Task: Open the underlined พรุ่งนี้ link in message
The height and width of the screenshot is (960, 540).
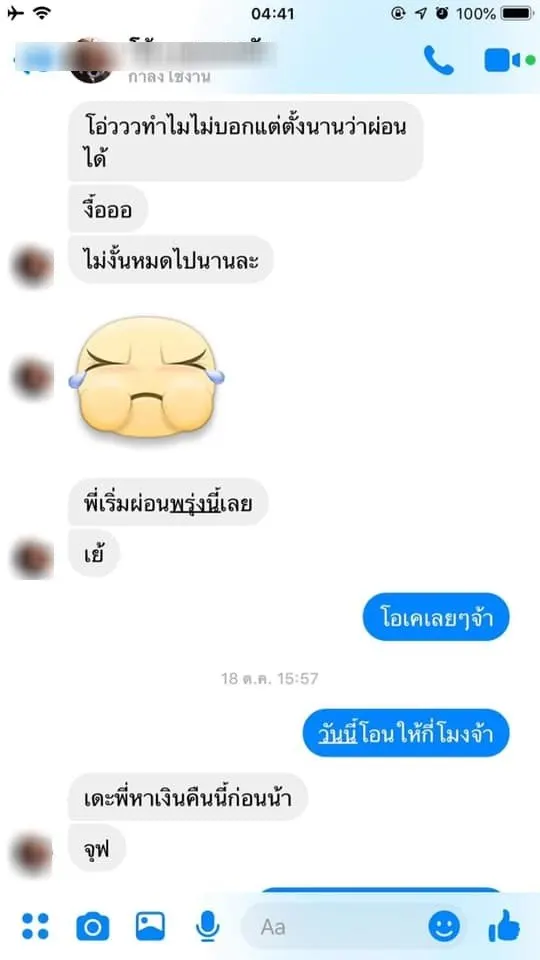Action: click(194, 505)
